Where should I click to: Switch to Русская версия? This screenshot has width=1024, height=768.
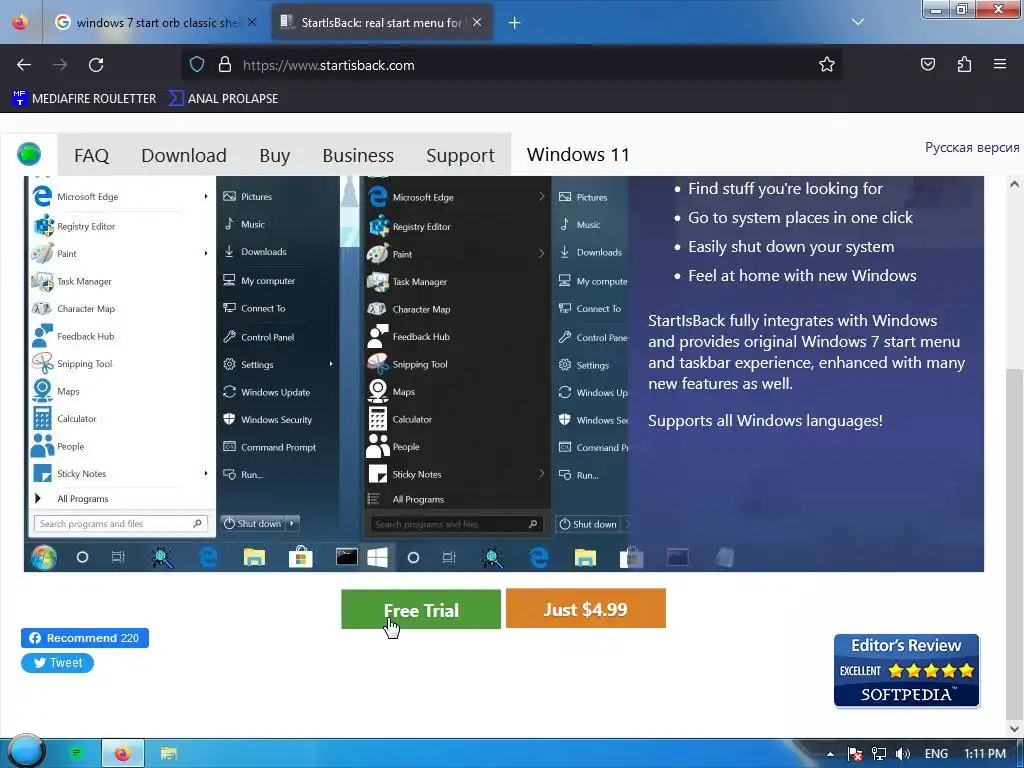[x=972, y=148]
